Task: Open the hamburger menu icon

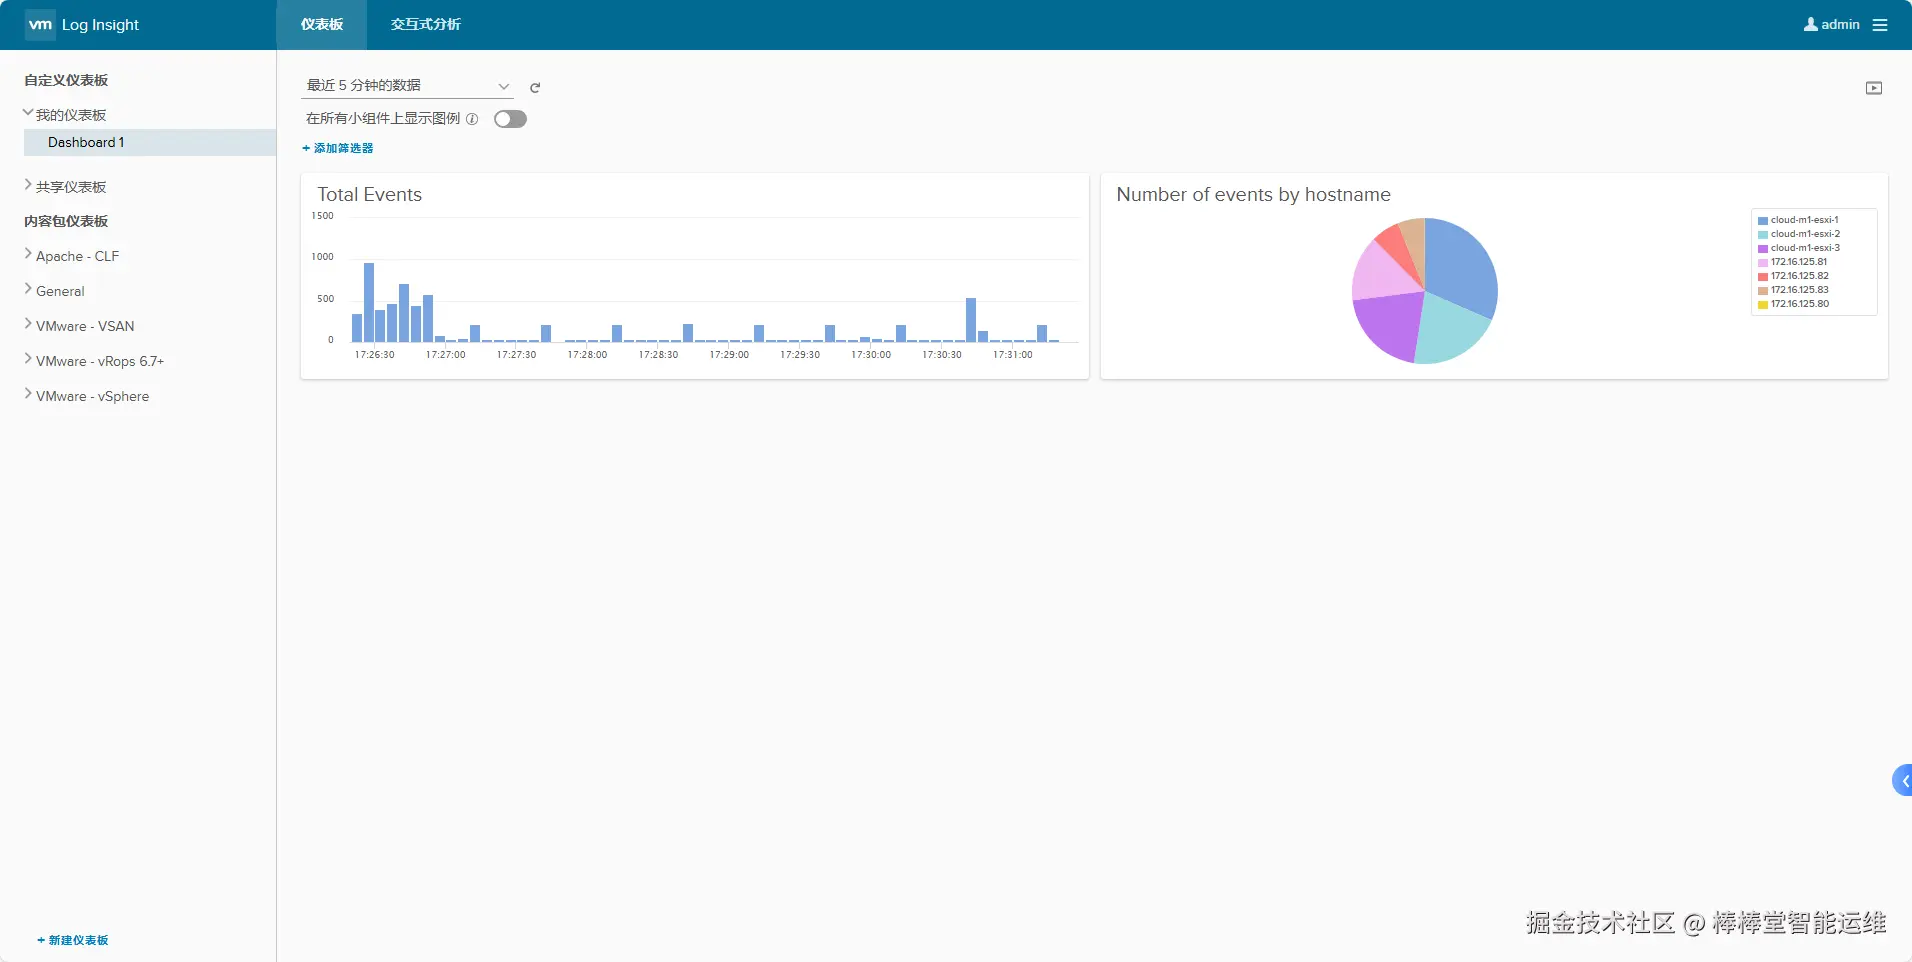Action: click(x=1880, y=25)
